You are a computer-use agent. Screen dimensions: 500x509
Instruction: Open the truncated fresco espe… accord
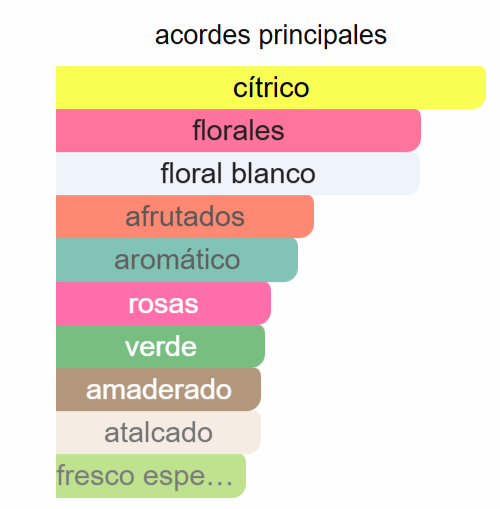[151, 476]
